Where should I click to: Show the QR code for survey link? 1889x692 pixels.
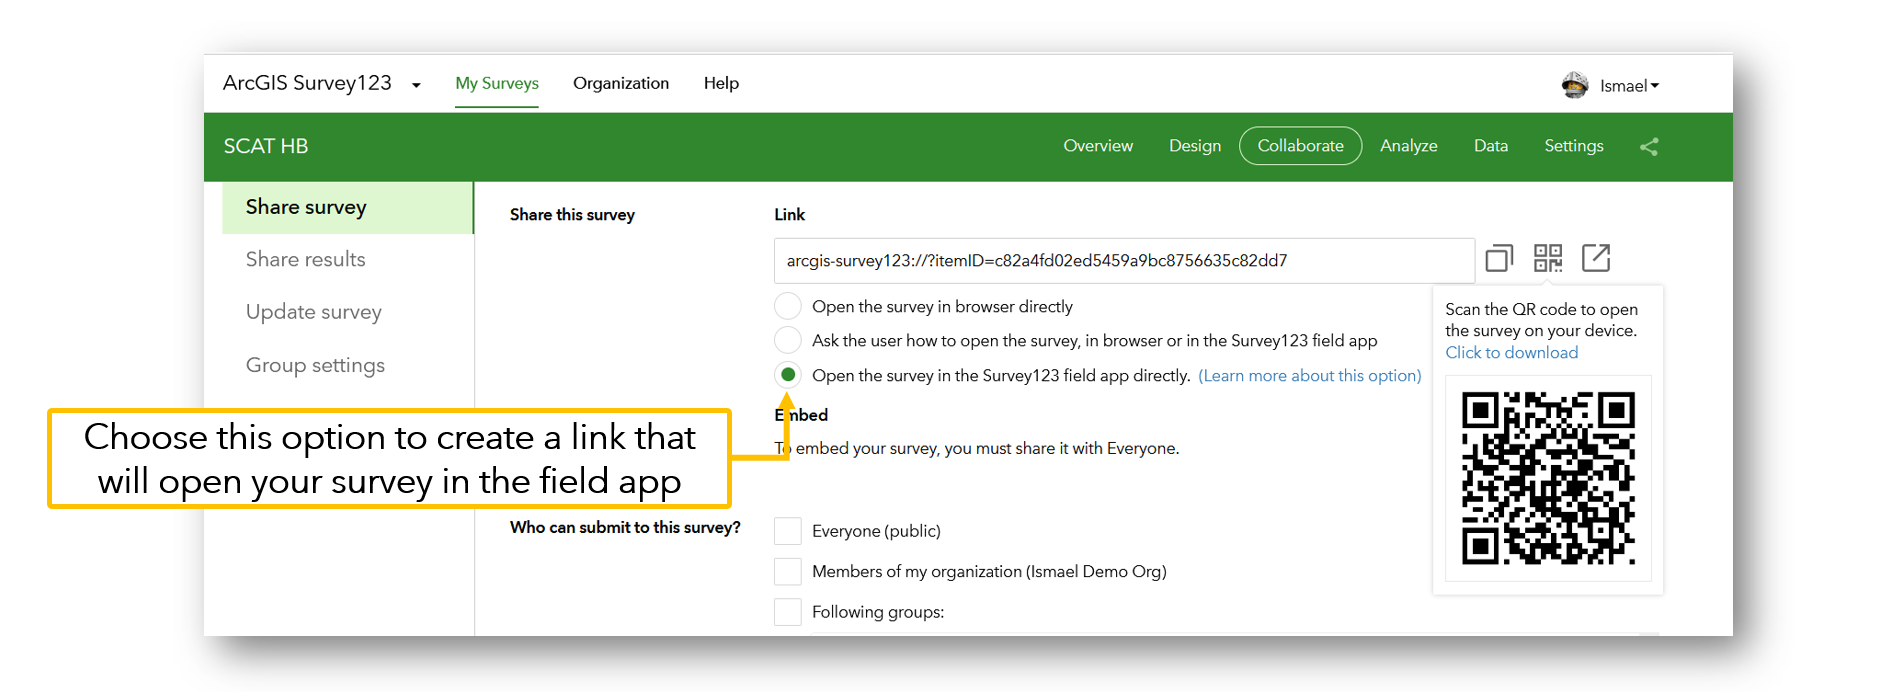tap(1548, 259)
